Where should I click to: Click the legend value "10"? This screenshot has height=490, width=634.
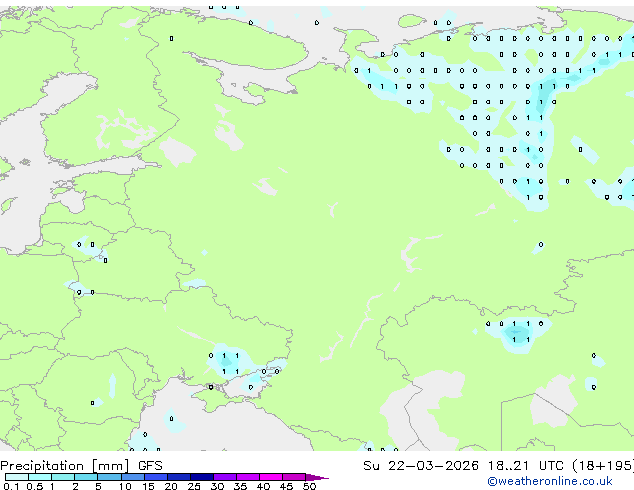[125, 486]
